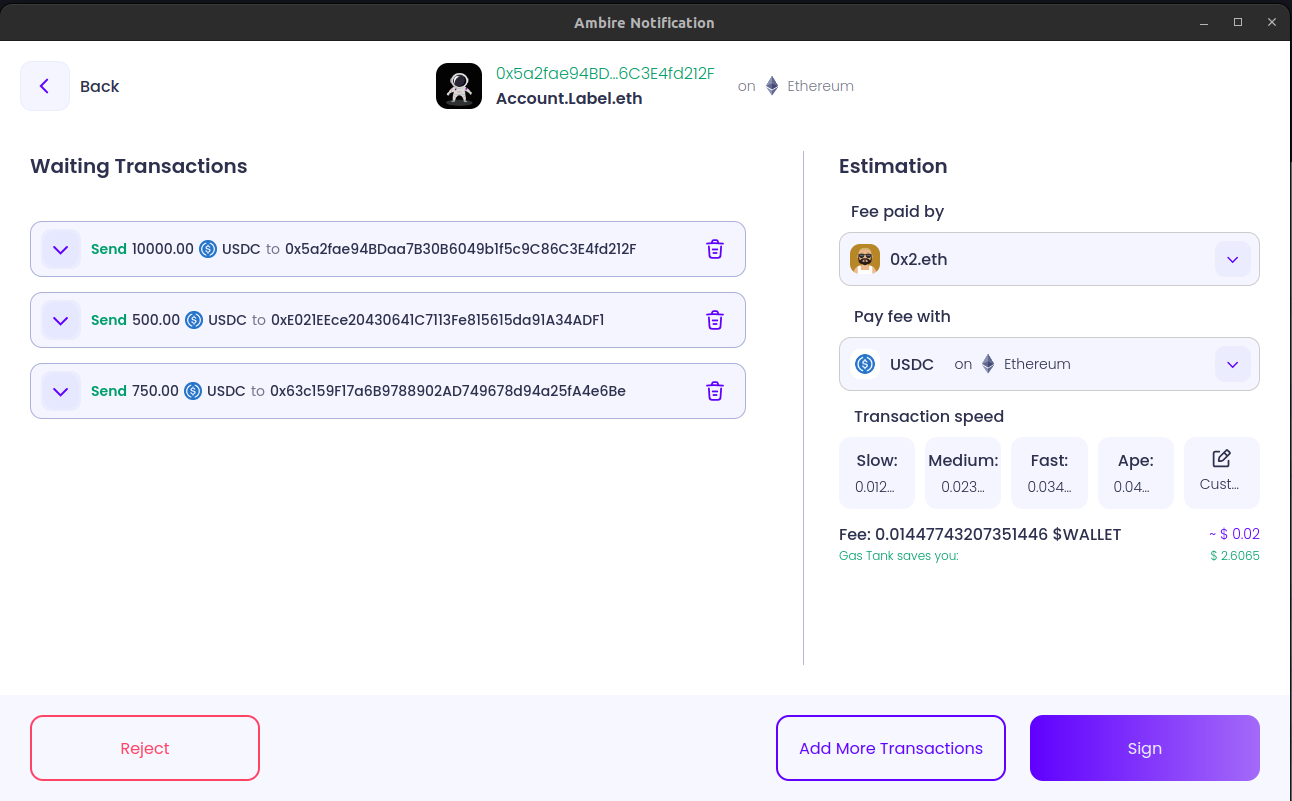Select Fast transaction speed
Viewport: 1292px width, 801px height.
[x=1049, y=472]
